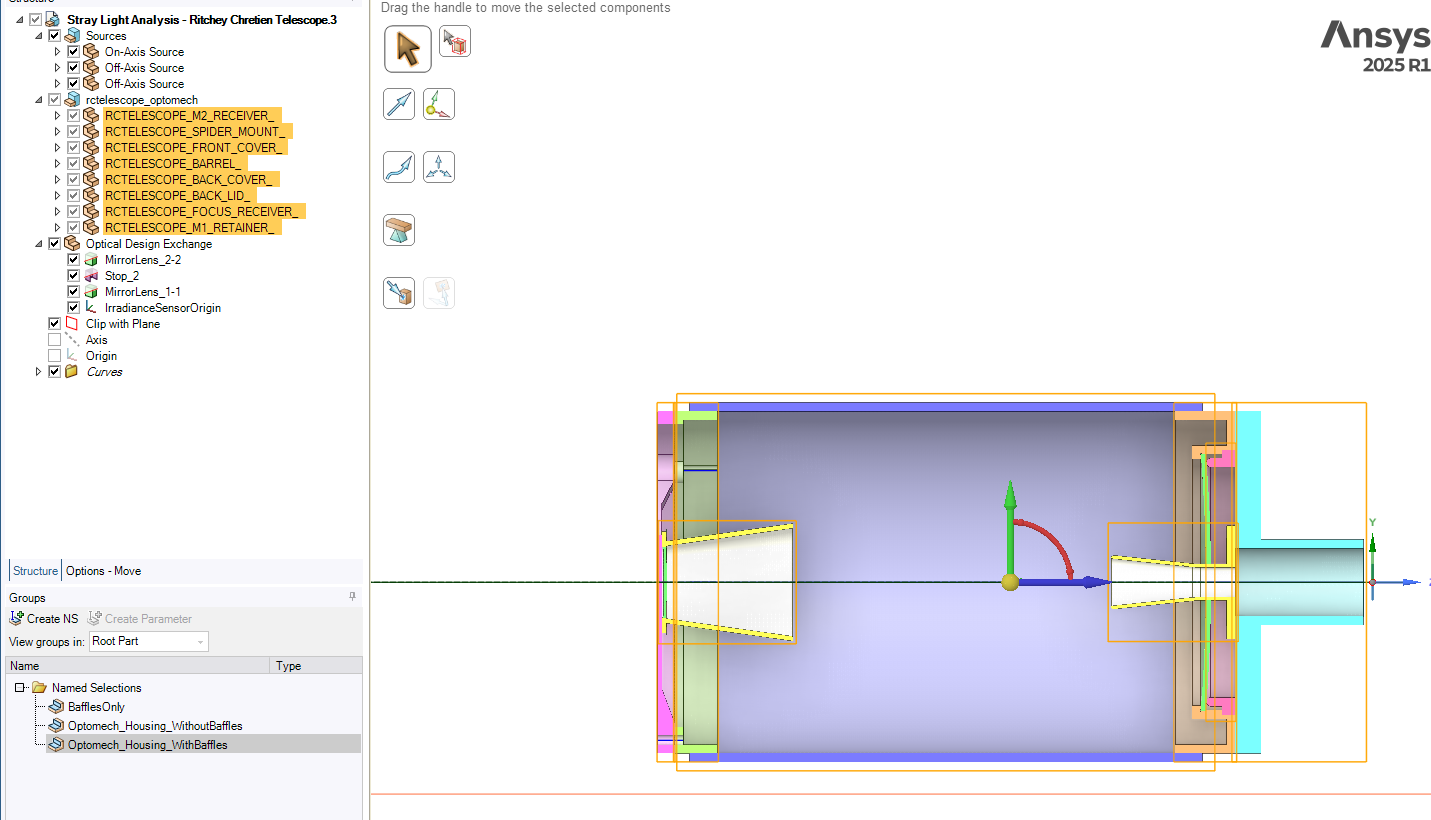Click the BafflesOnly named selection icon

(x=57, y=707)
